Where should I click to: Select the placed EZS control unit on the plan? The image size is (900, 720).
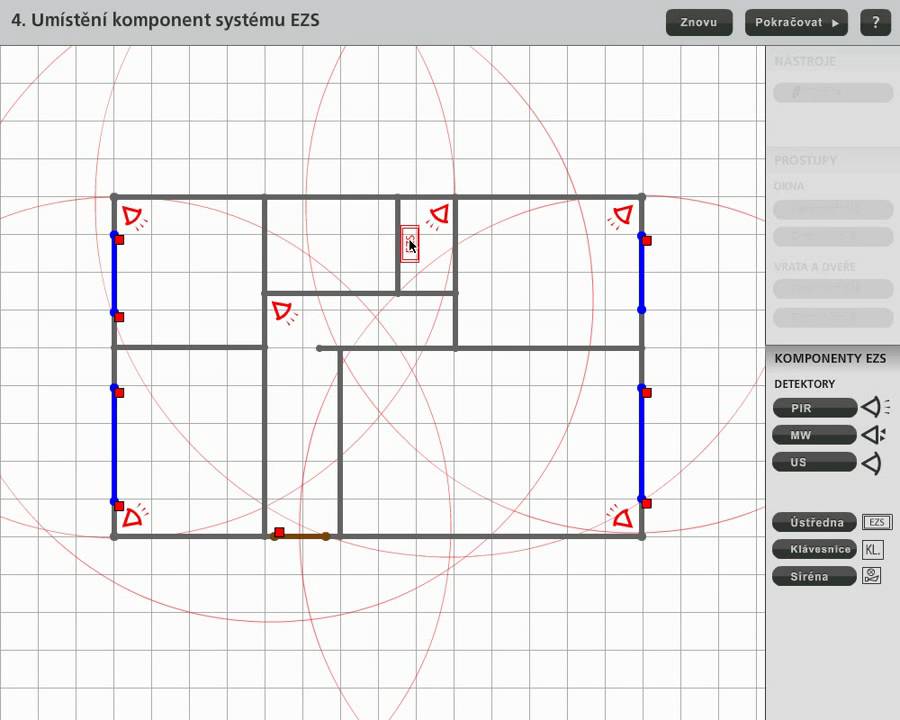click(410, 244)
